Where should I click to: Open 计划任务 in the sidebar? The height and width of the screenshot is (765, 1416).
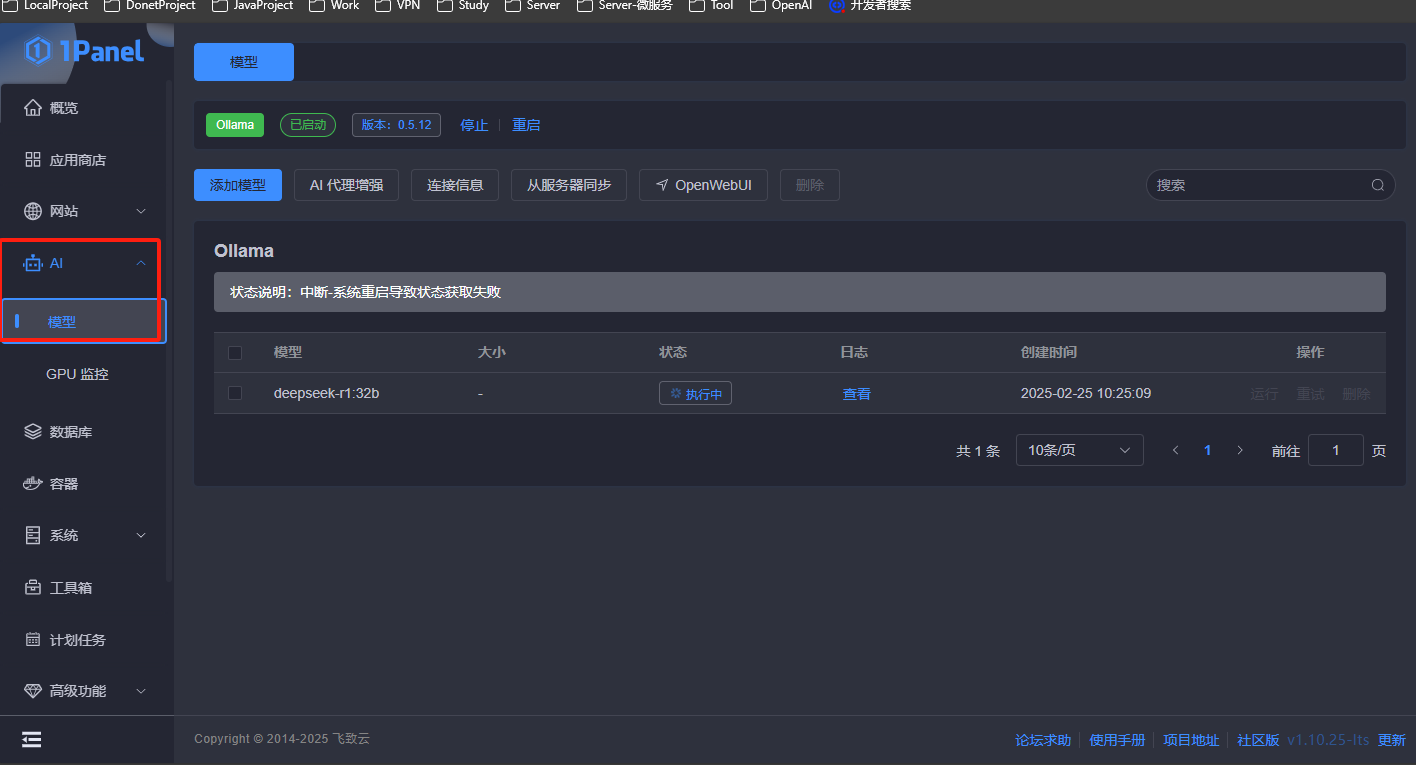pyautogui.click(x=78, y=640)
